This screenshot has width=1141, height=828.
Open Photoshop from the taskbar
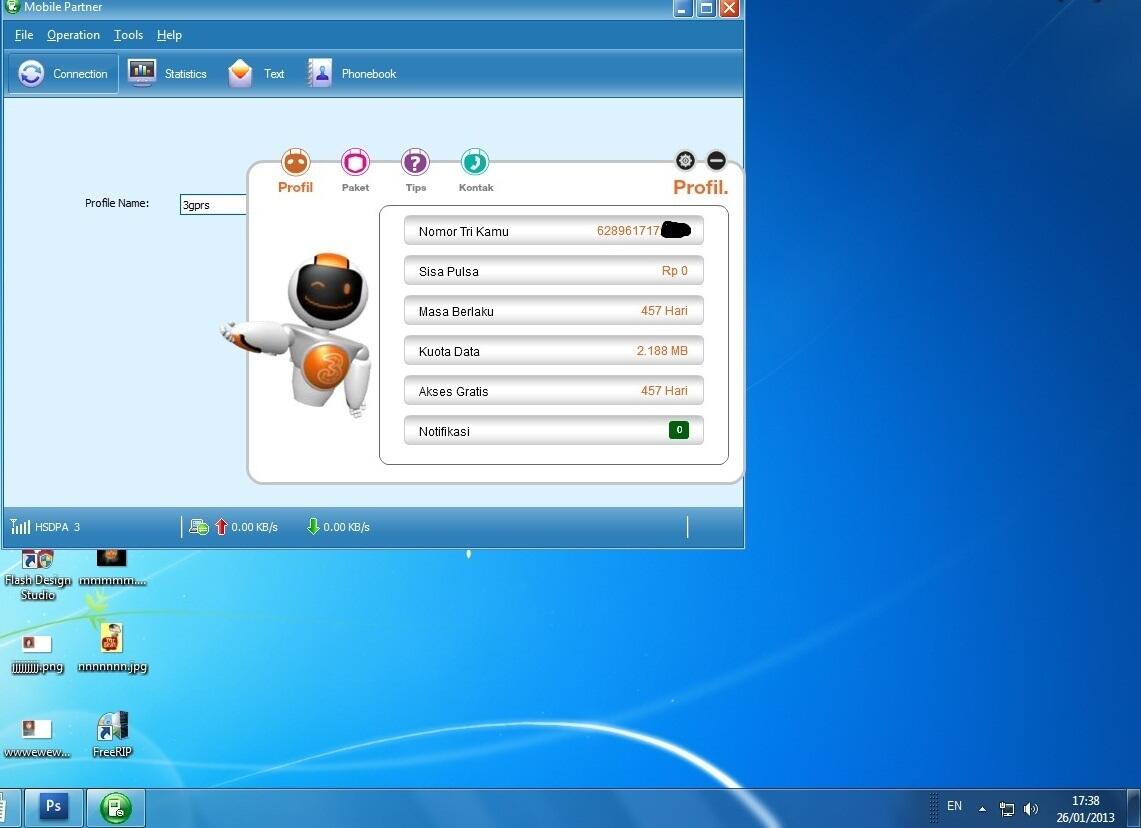54,807
